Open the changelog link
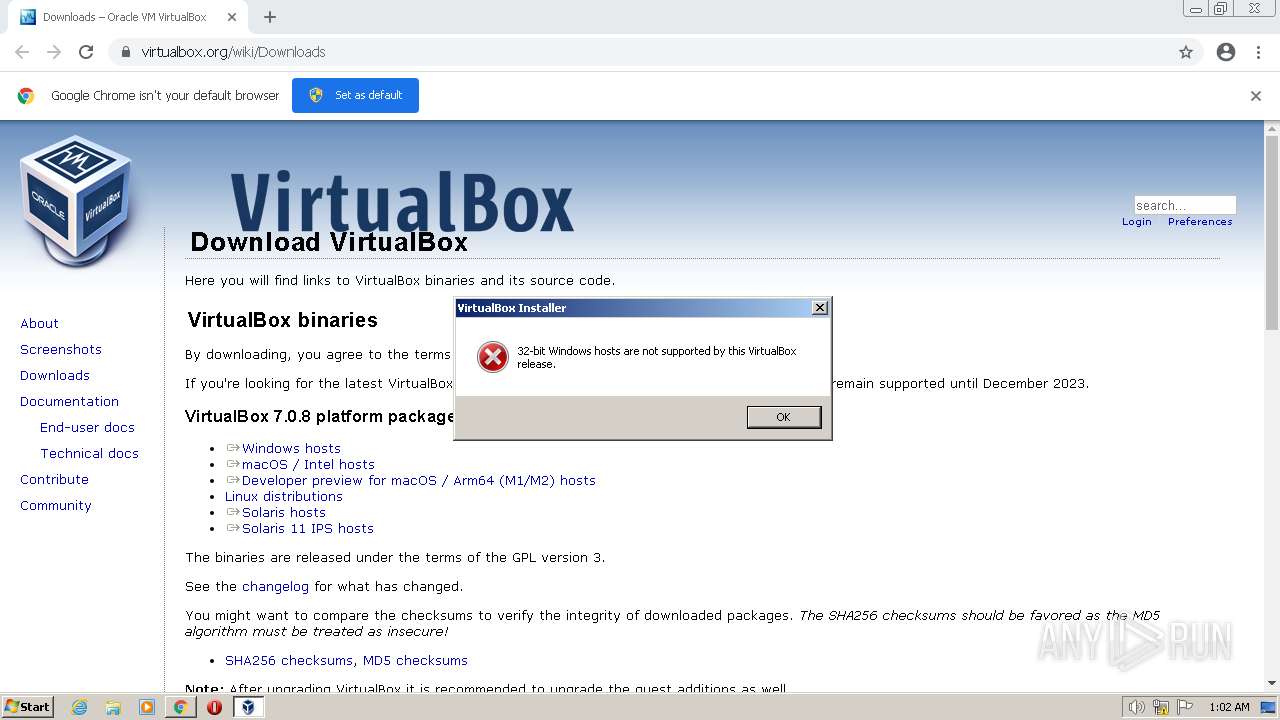The width and height of the screenshot is (1280, 720). tap(275, 586)
